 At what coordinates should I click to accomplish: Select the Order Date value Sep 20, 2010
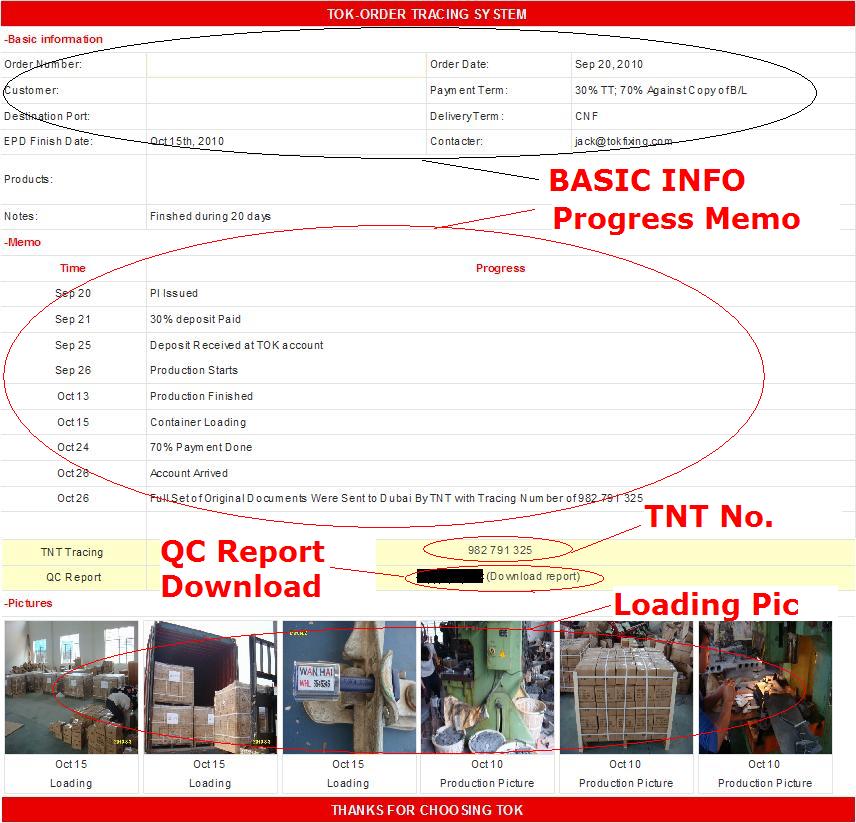[x=609, y=65]
